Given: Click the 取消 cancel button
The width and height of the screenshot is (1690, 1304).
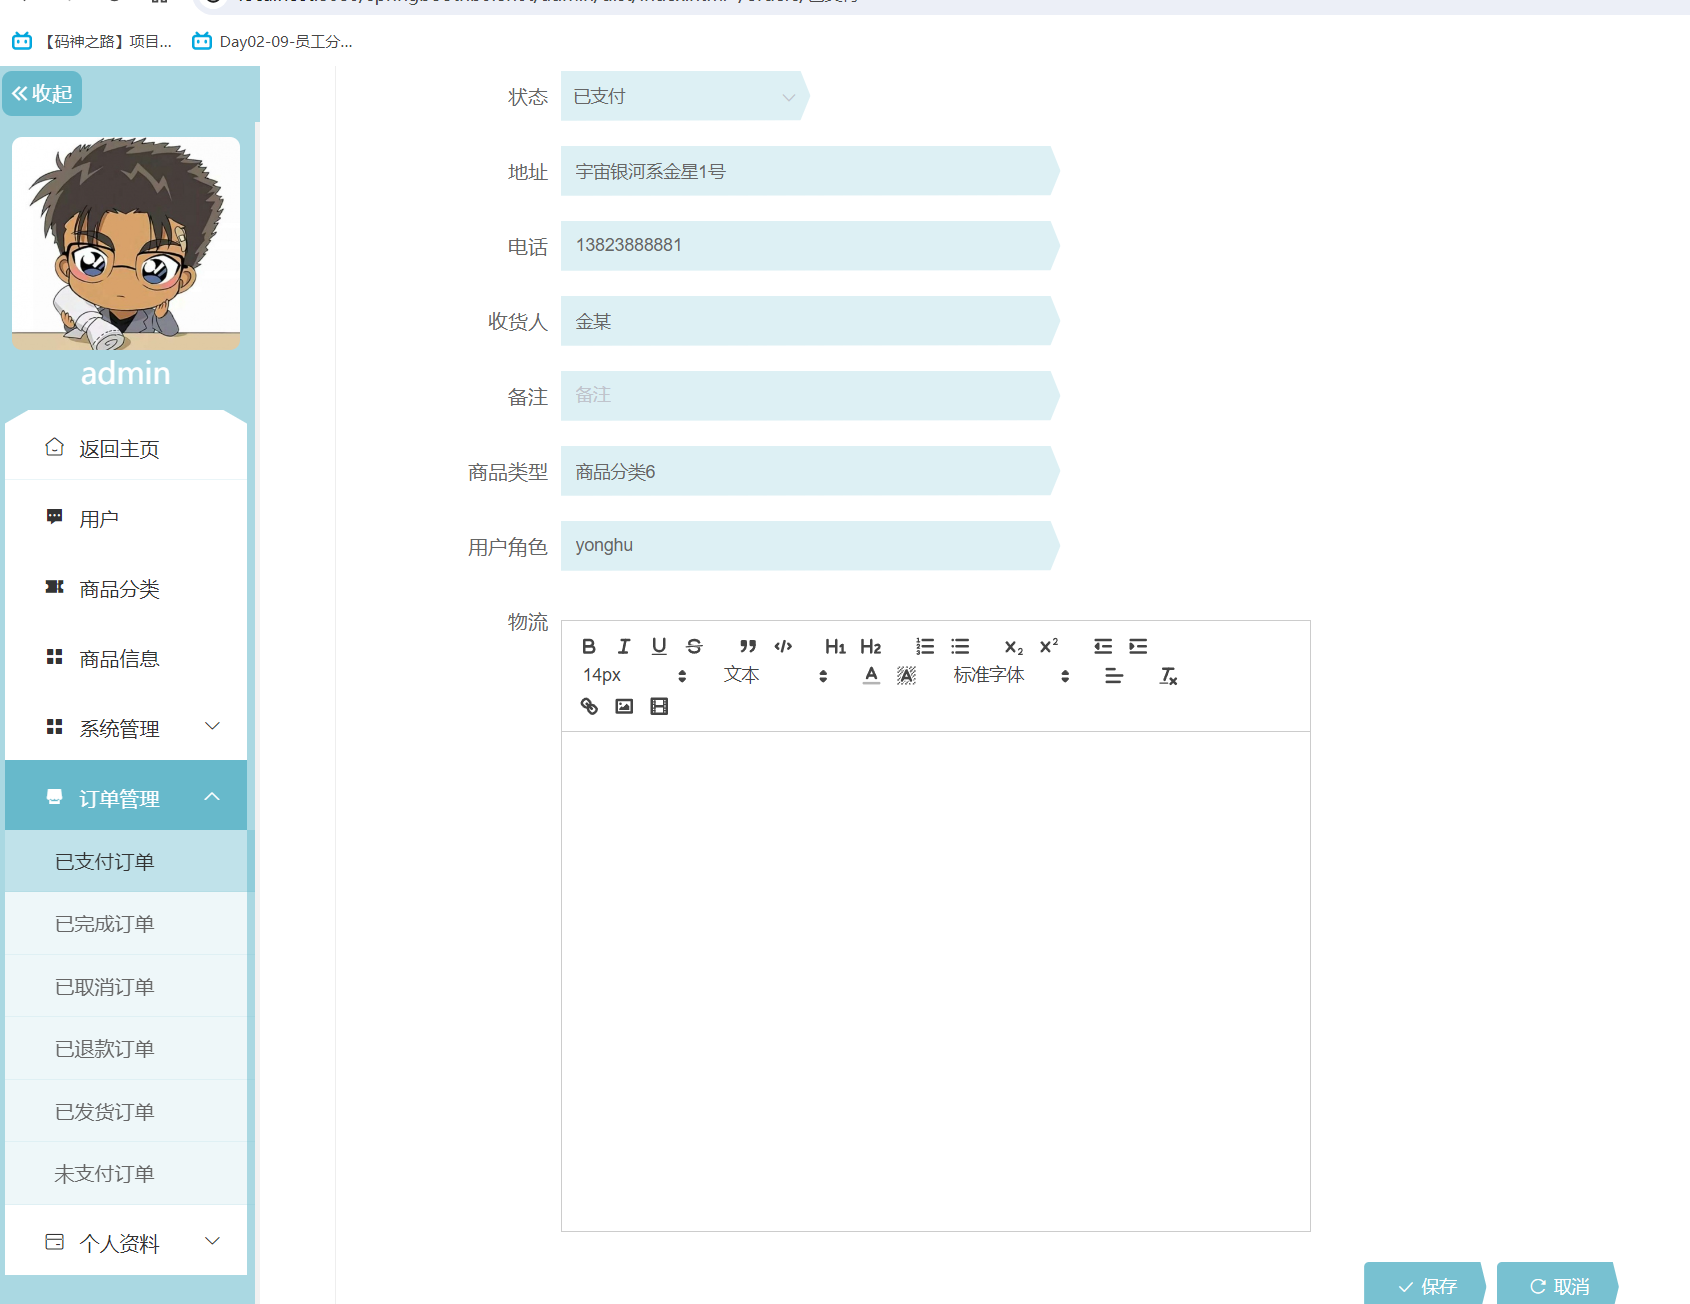Looking at the screenshot, I should [x=1558, y=1284].
